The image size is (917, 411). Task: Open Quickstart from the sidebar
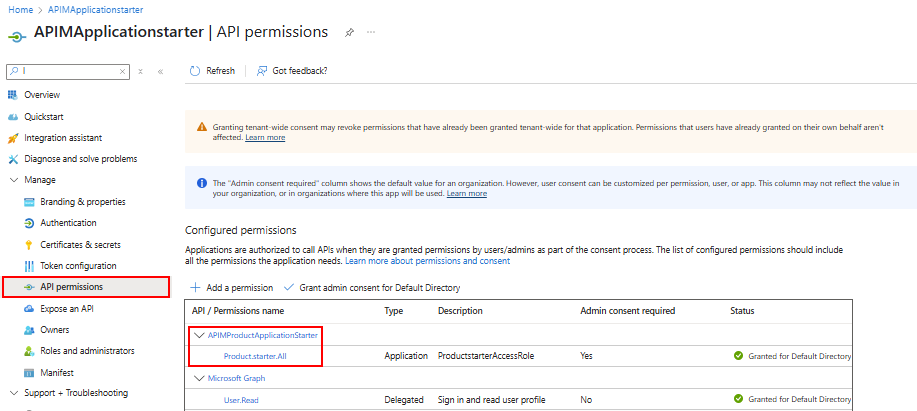45,116
